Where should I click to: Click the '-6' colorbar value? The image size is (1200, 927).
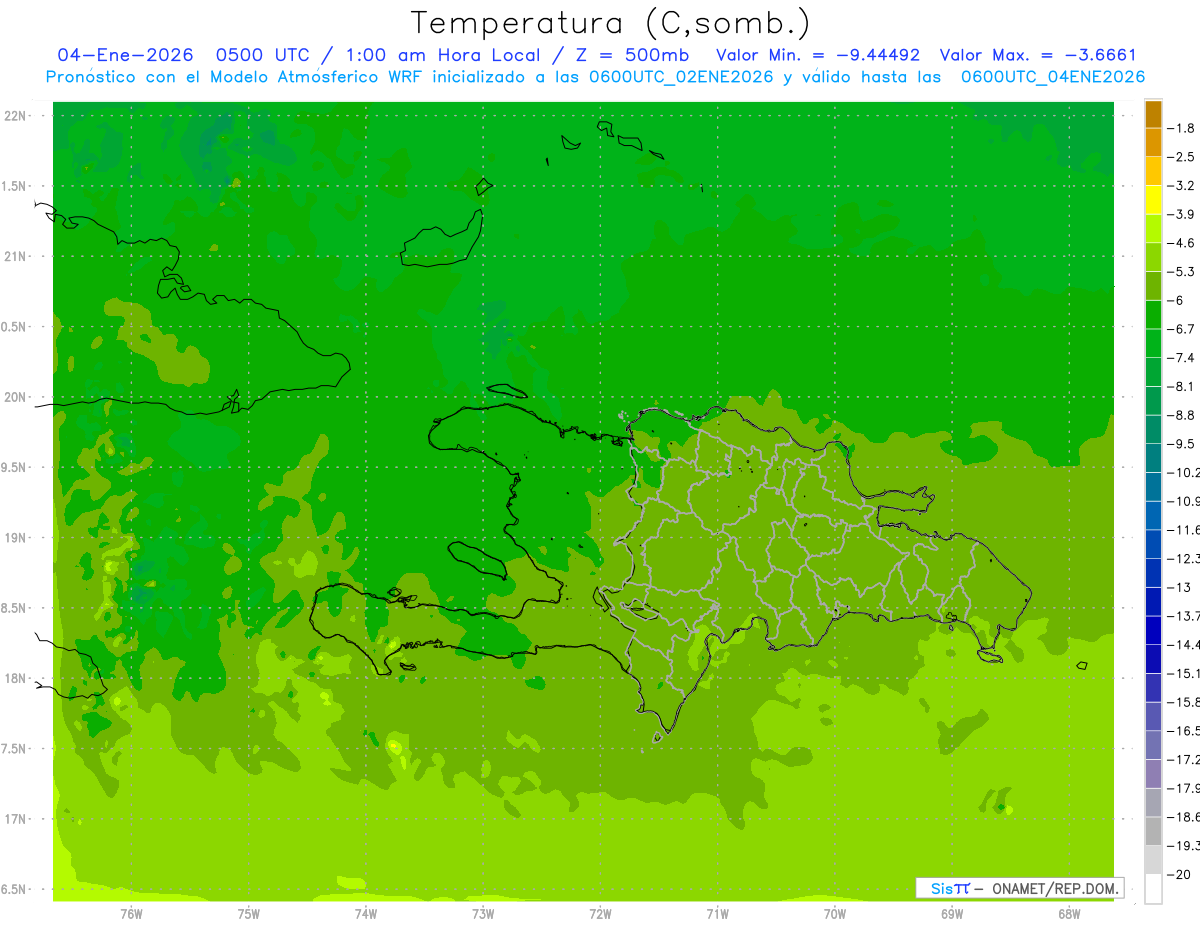click(1176, 300)
